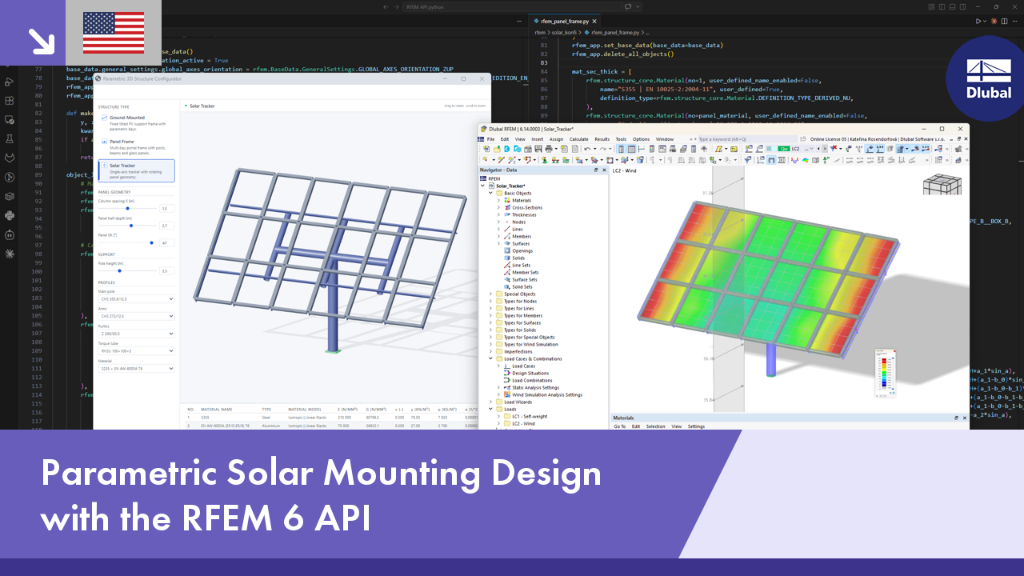
Task: Select the Solar Tracker structure type
Action: pos(136,170)
